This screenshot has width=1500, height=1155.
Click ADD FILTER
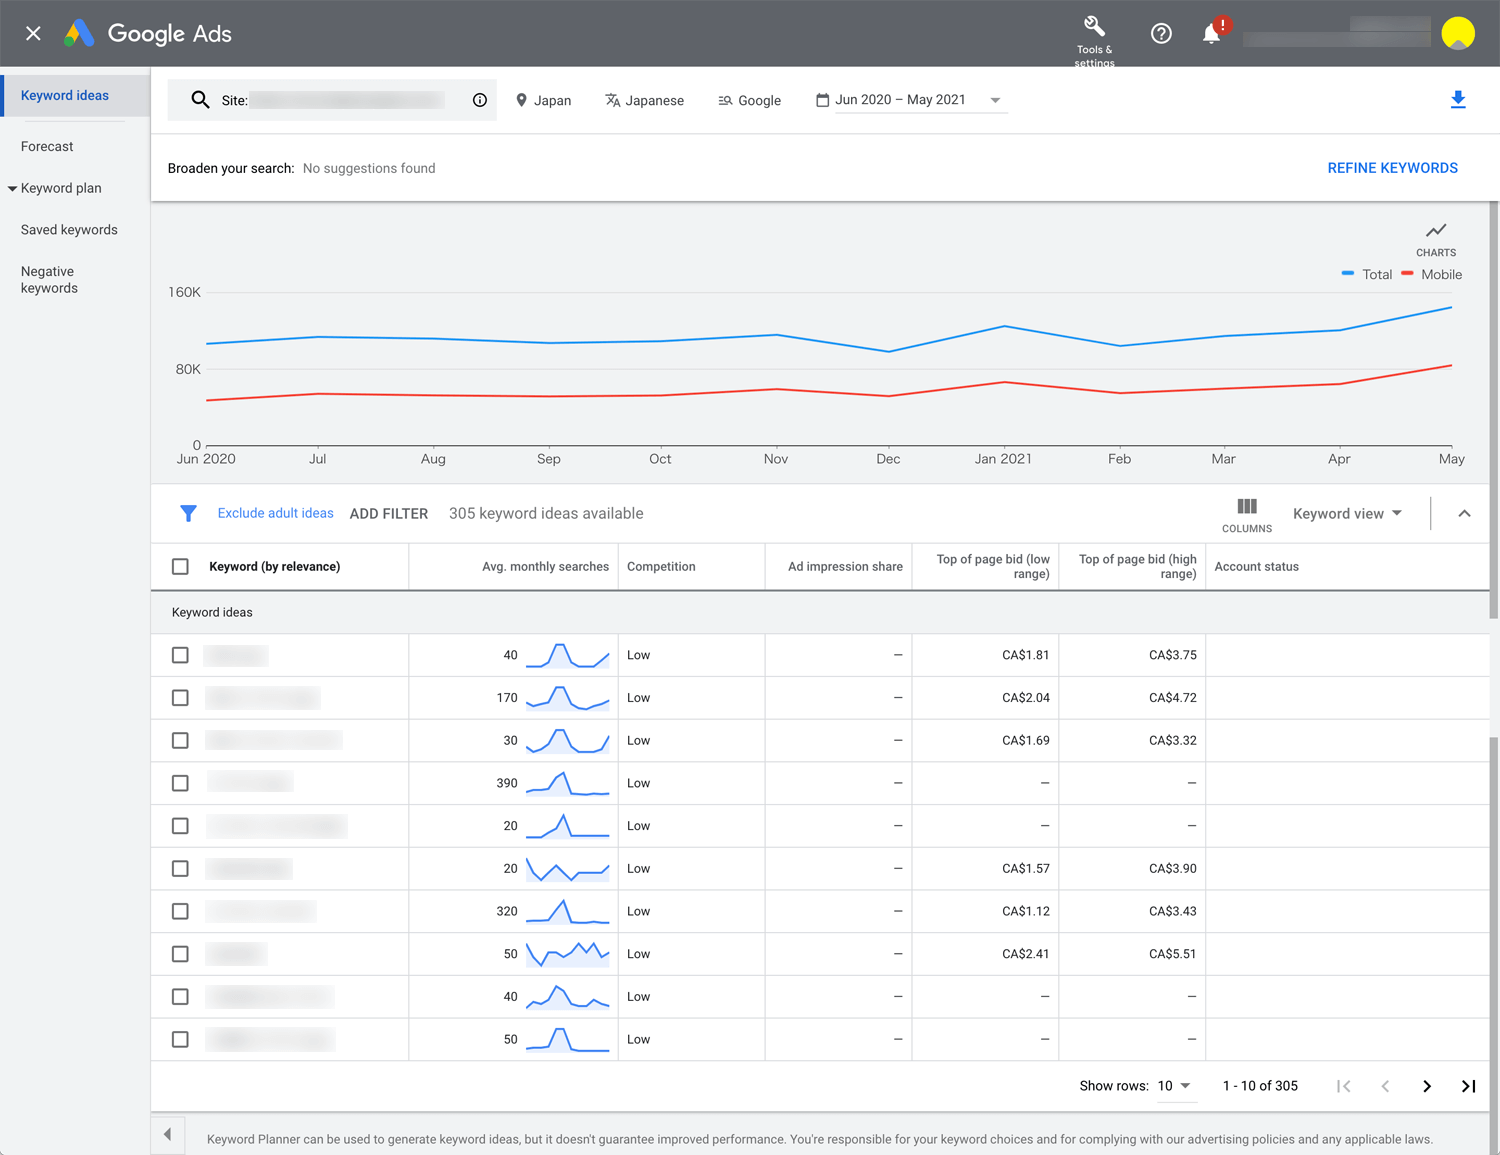[389, 513]
